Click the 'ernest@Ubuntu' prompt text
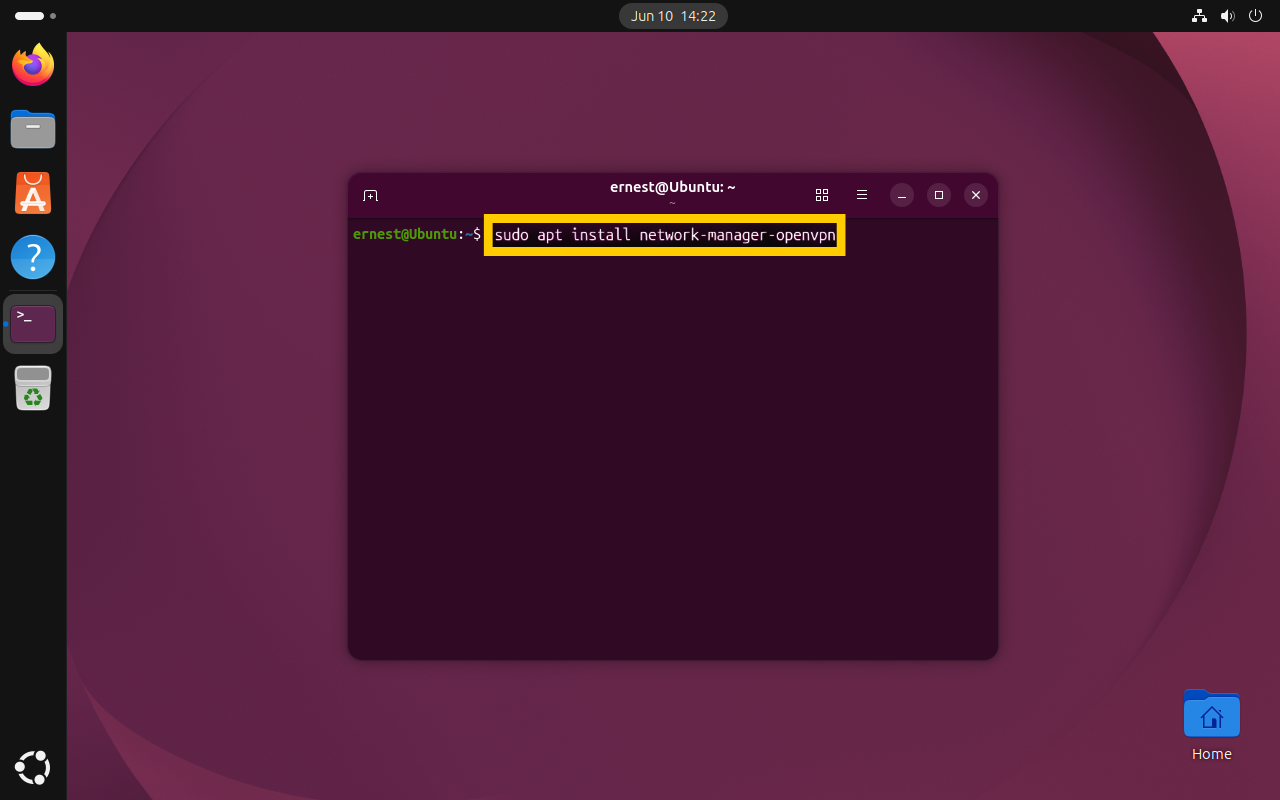The image size is (1280, 800). pyautogui.click(x=404, y=234)
